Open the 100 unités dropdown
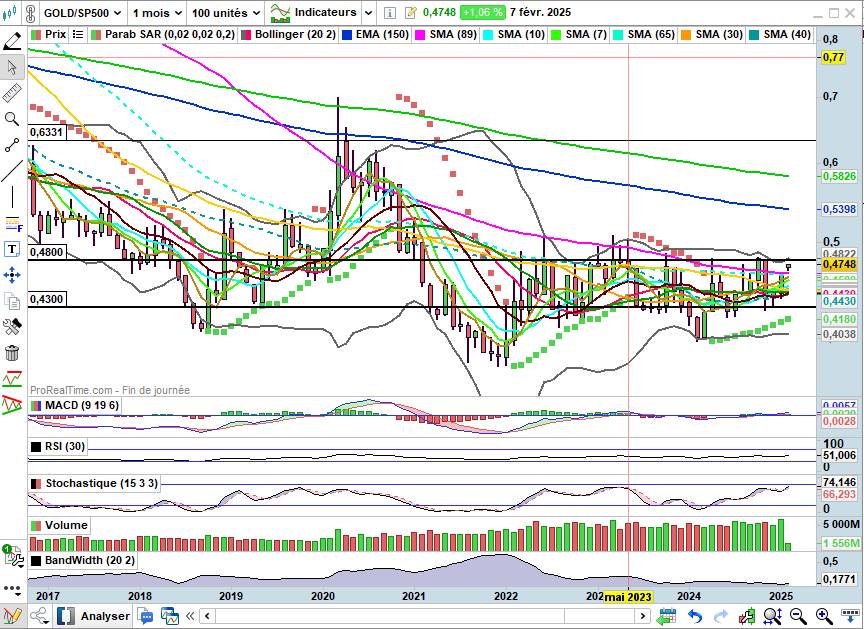 [225, 13]
